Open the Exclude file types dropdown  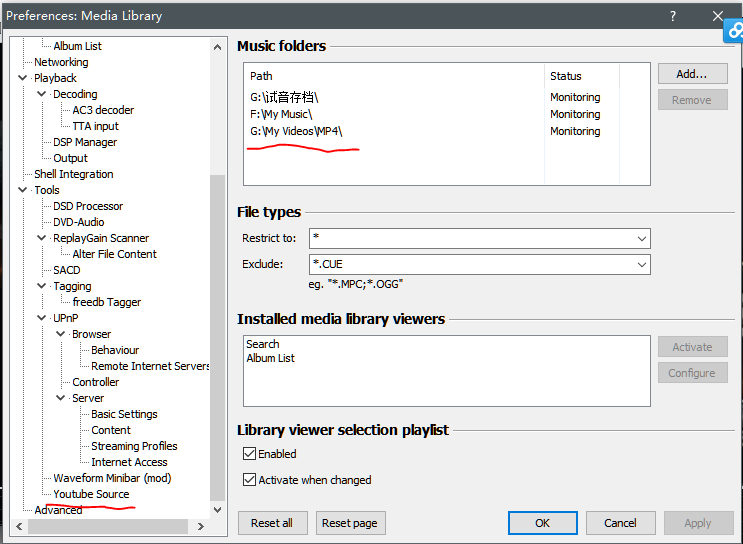[x=641, y=265]
